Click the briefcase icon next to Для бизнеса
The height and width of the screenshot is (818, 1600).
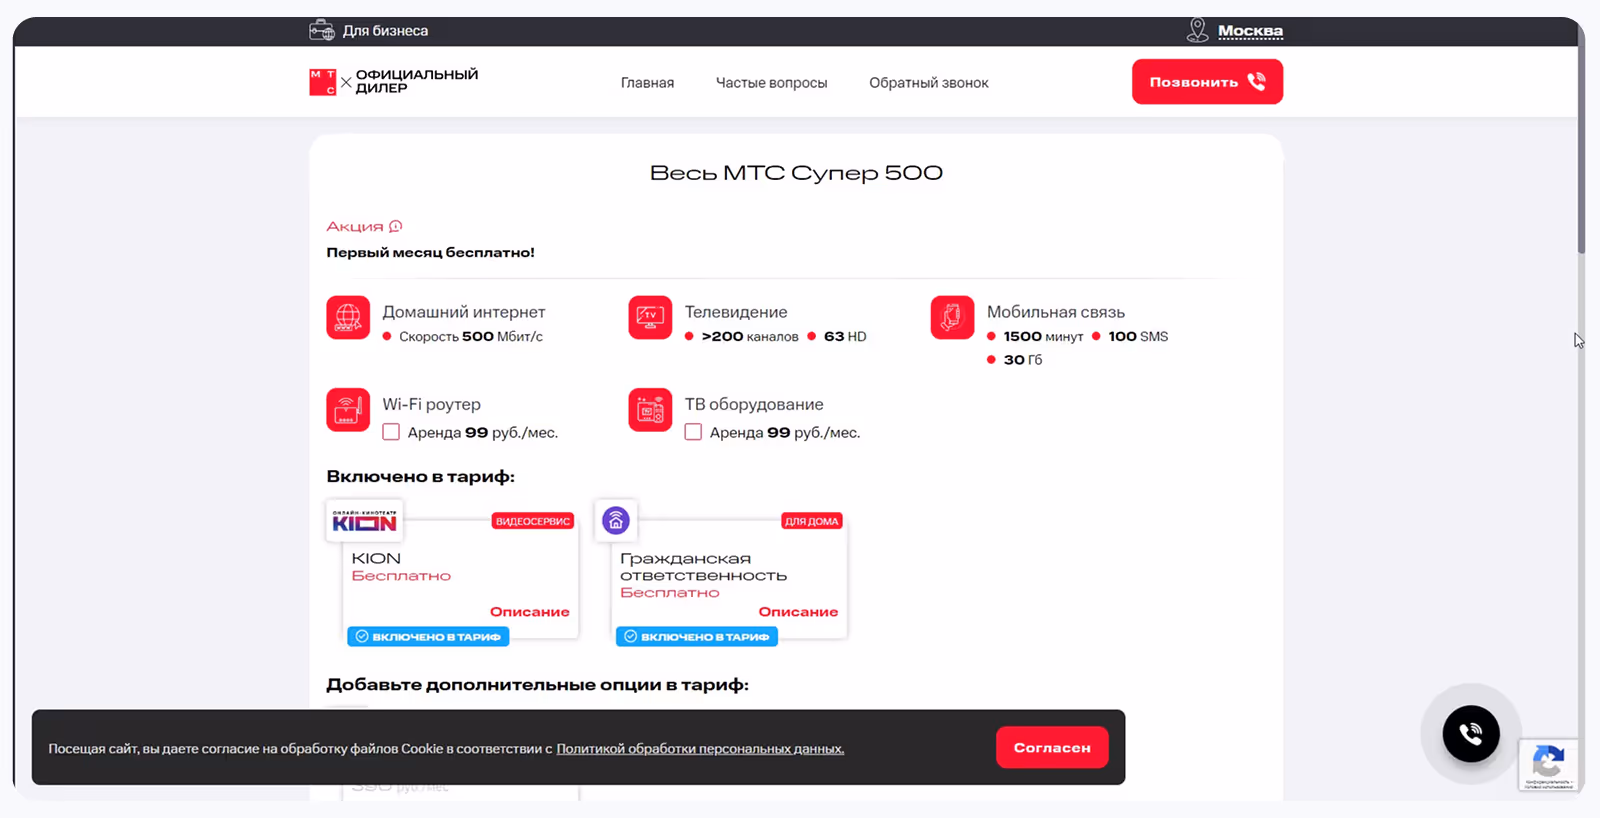(x=322, y=30)
